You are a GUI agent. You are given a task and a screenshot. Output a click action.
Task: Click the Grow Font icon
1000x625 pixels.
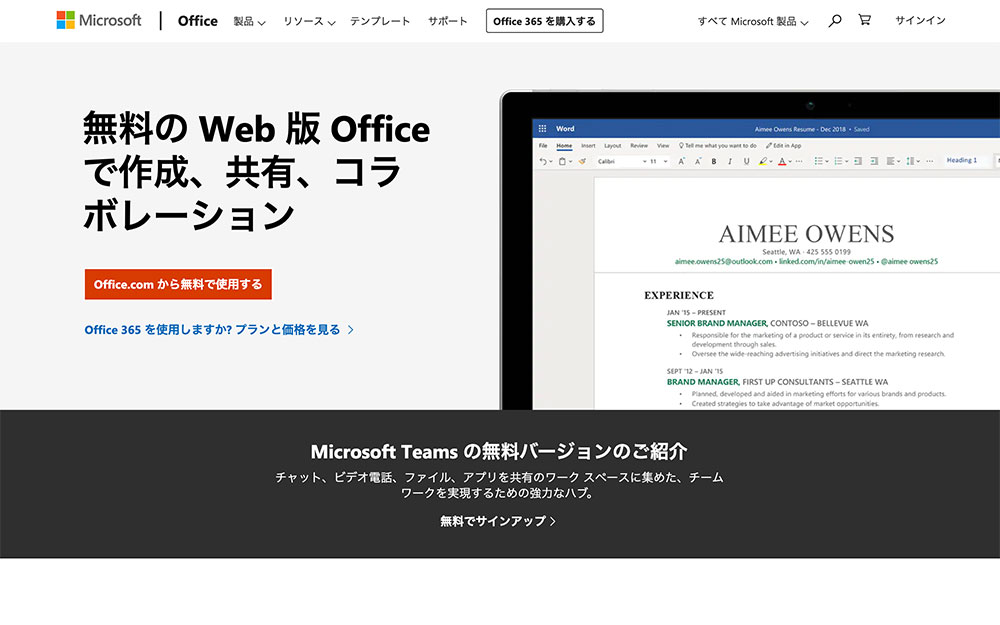[x=682, y=161]
